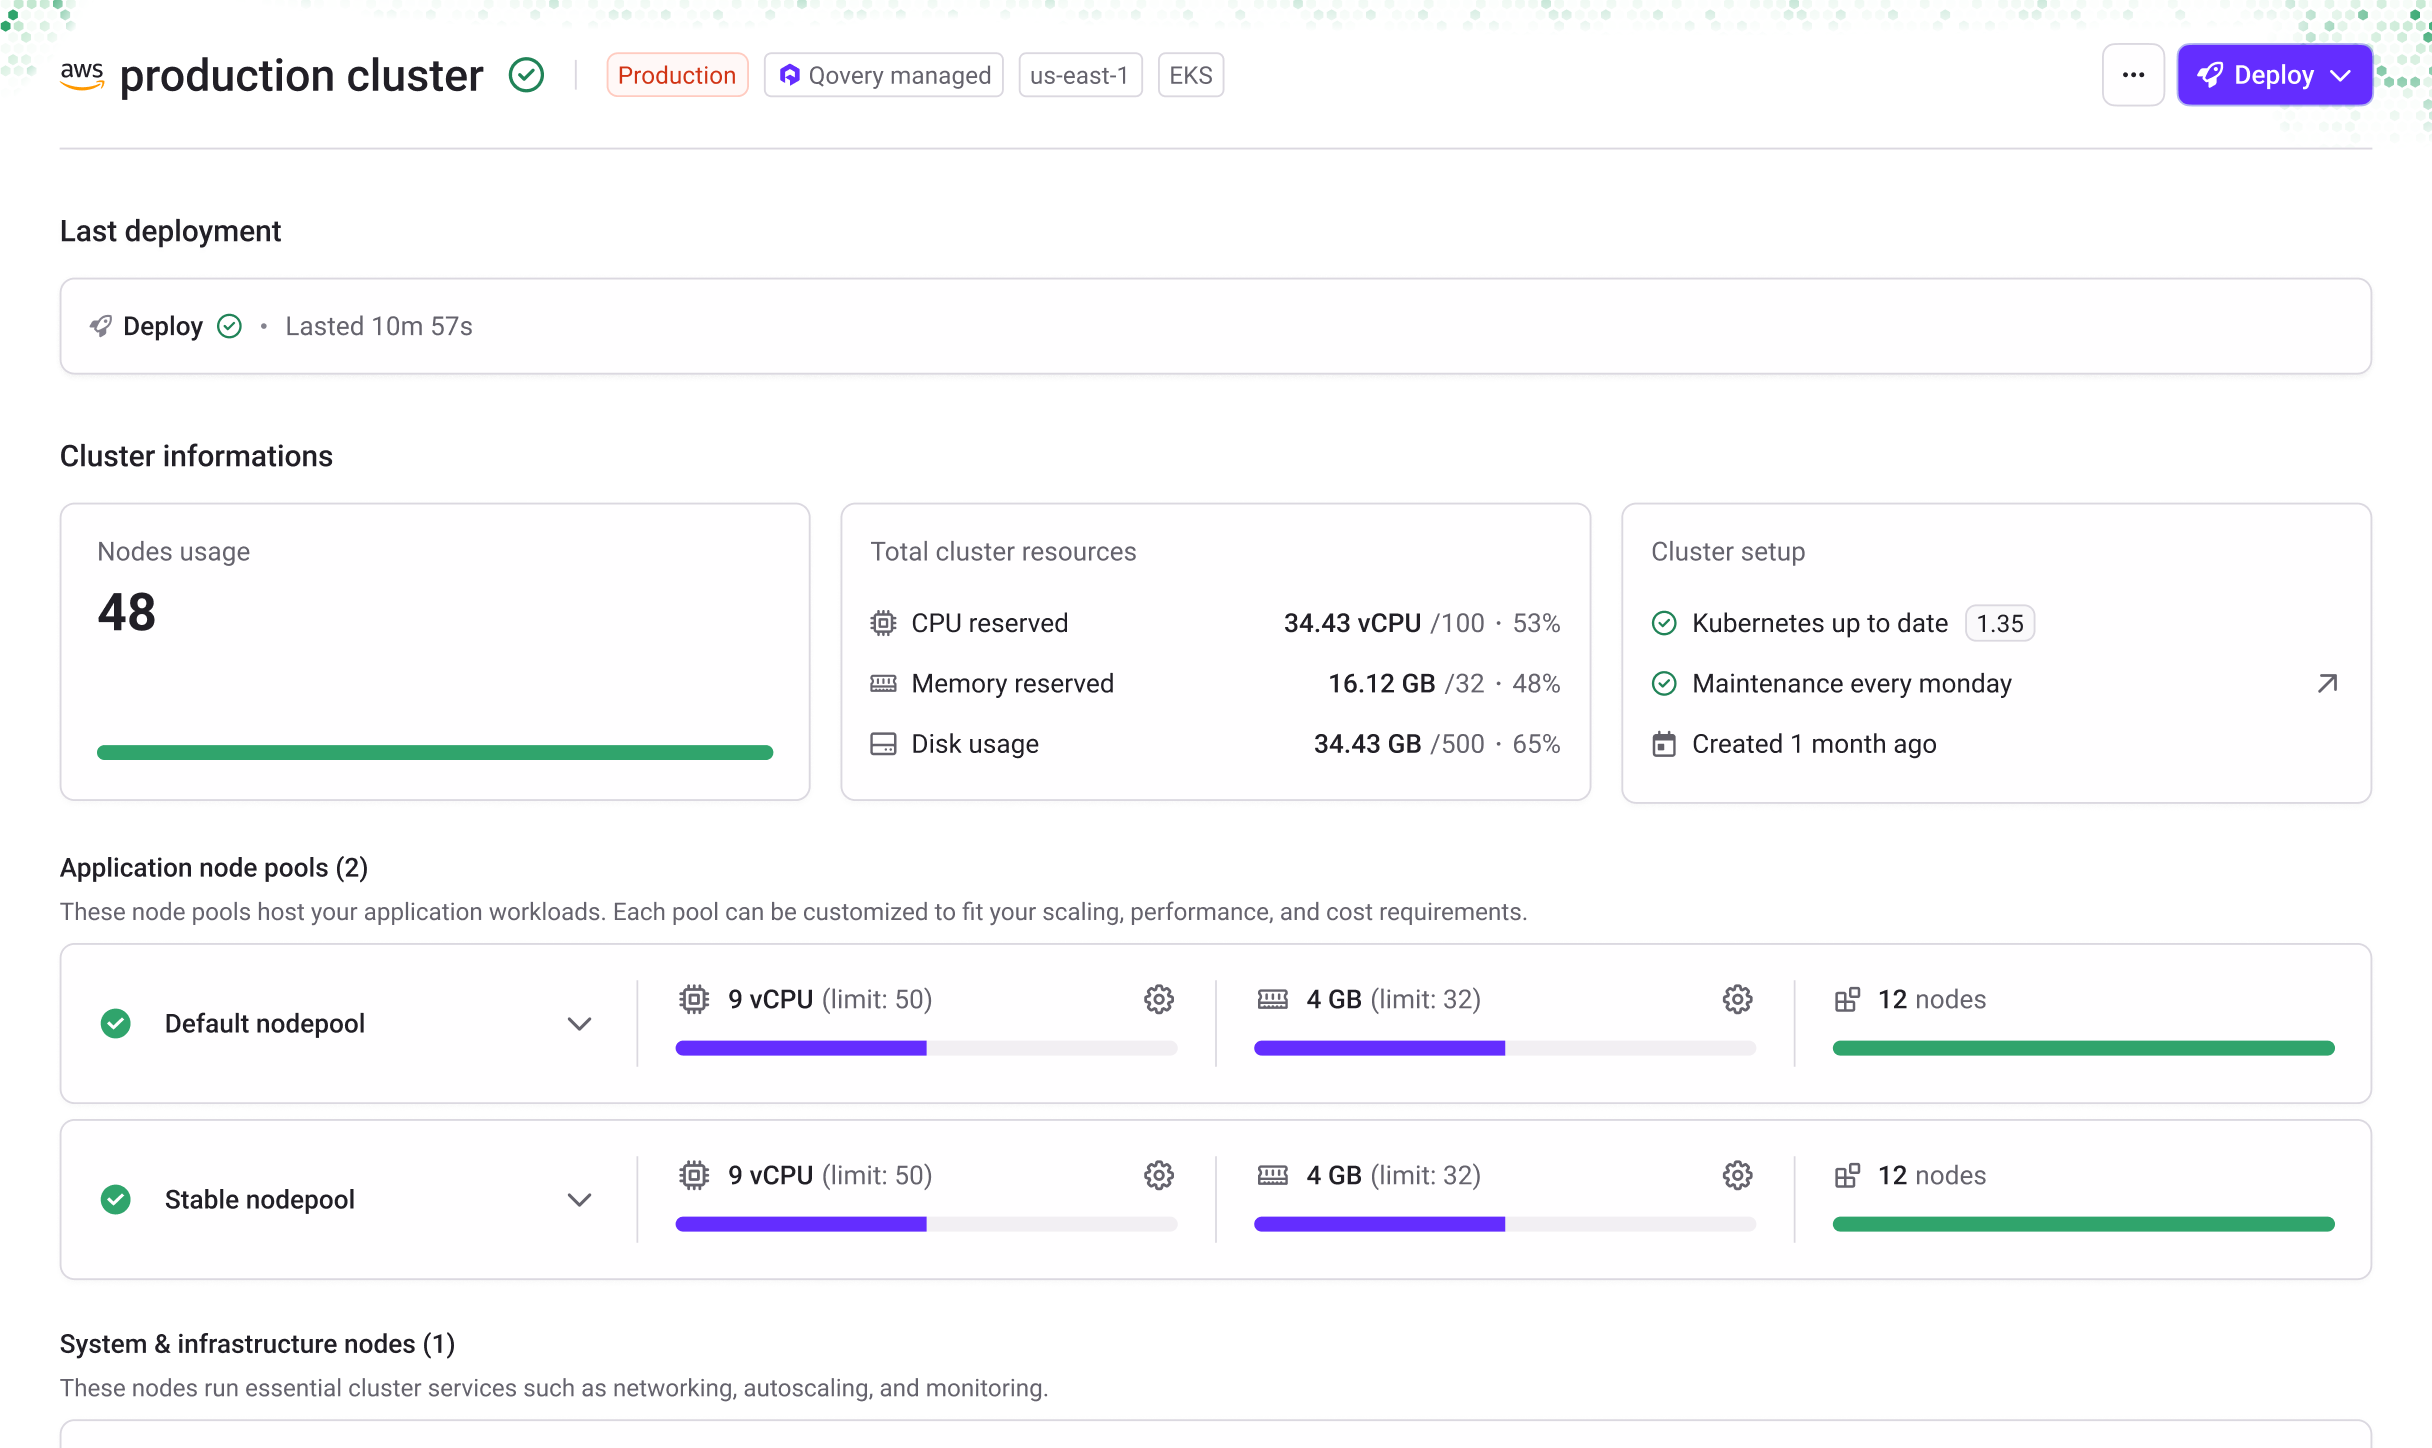Click the Default nodepool green status icon
Image resolution: width=2432 pixels, height=1448 pixels.
pos(116,1023)
